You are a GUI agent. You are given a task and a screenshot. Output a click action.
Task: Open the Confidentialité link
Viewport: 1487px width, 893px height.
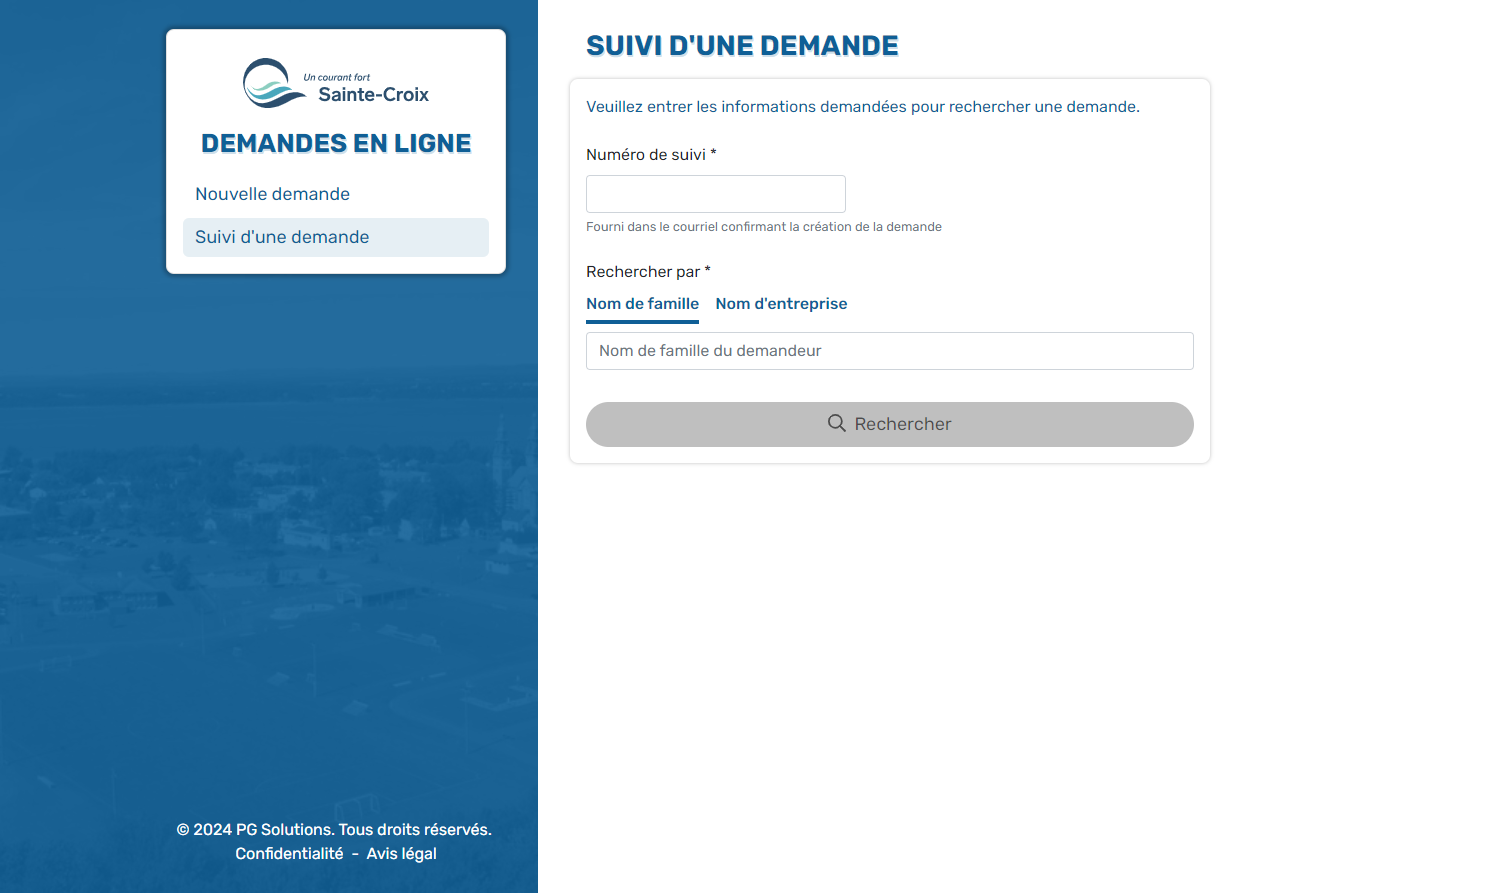coord(289,853)
